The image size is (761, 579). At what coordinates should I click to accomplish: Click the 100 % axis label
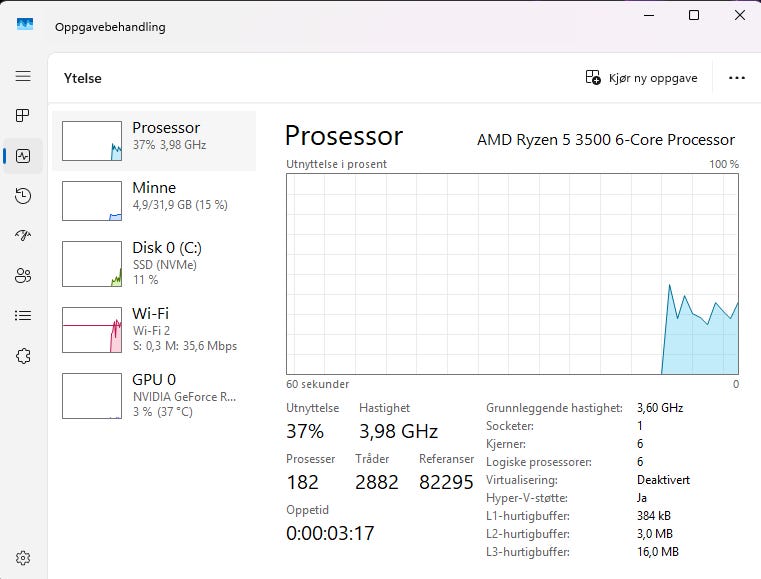[724, 164]
